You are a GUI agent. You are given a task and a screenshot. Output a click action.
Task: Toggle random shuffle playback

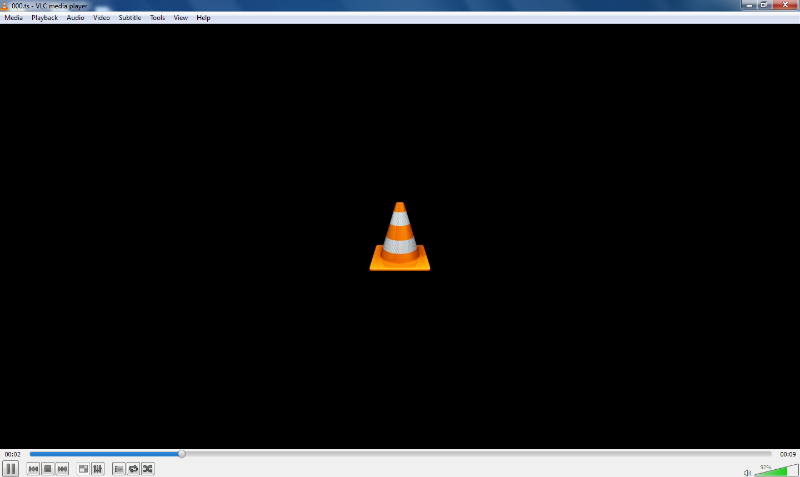point(147,469)
